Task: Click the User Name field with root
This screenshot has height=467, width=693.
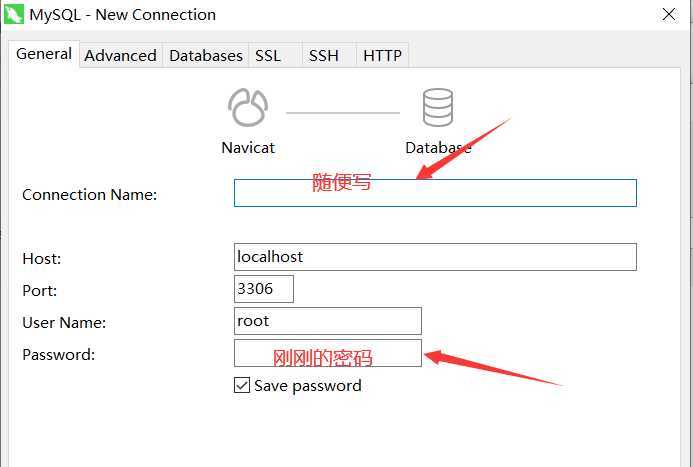Action: pyautogui.click(x=327, y=321)
